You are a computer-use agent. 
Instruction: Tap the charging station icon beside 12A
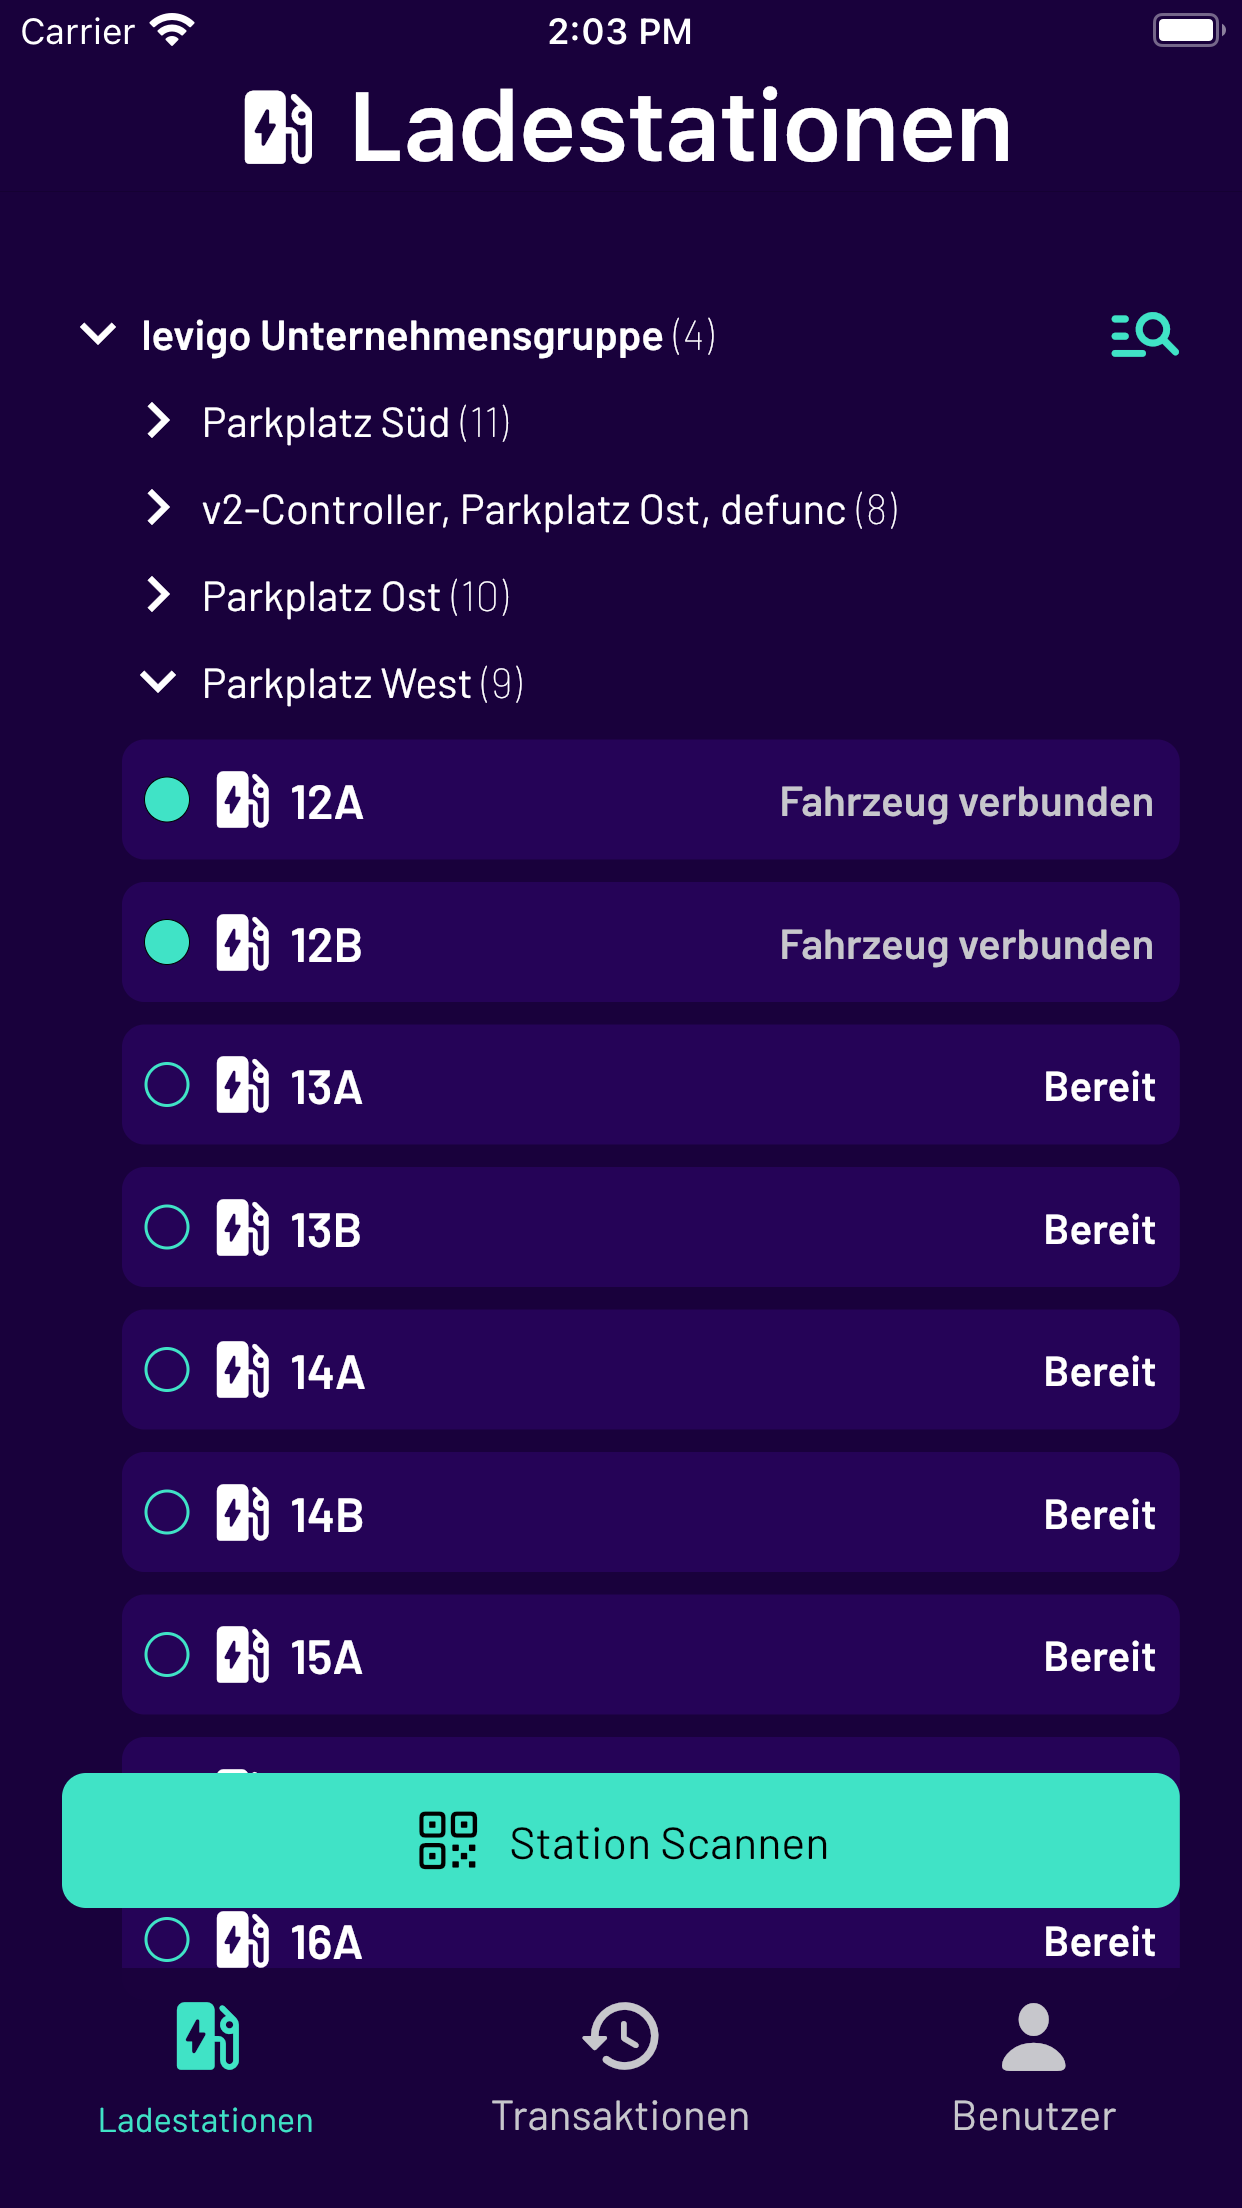pyautogui.click(x=242, y=800)
